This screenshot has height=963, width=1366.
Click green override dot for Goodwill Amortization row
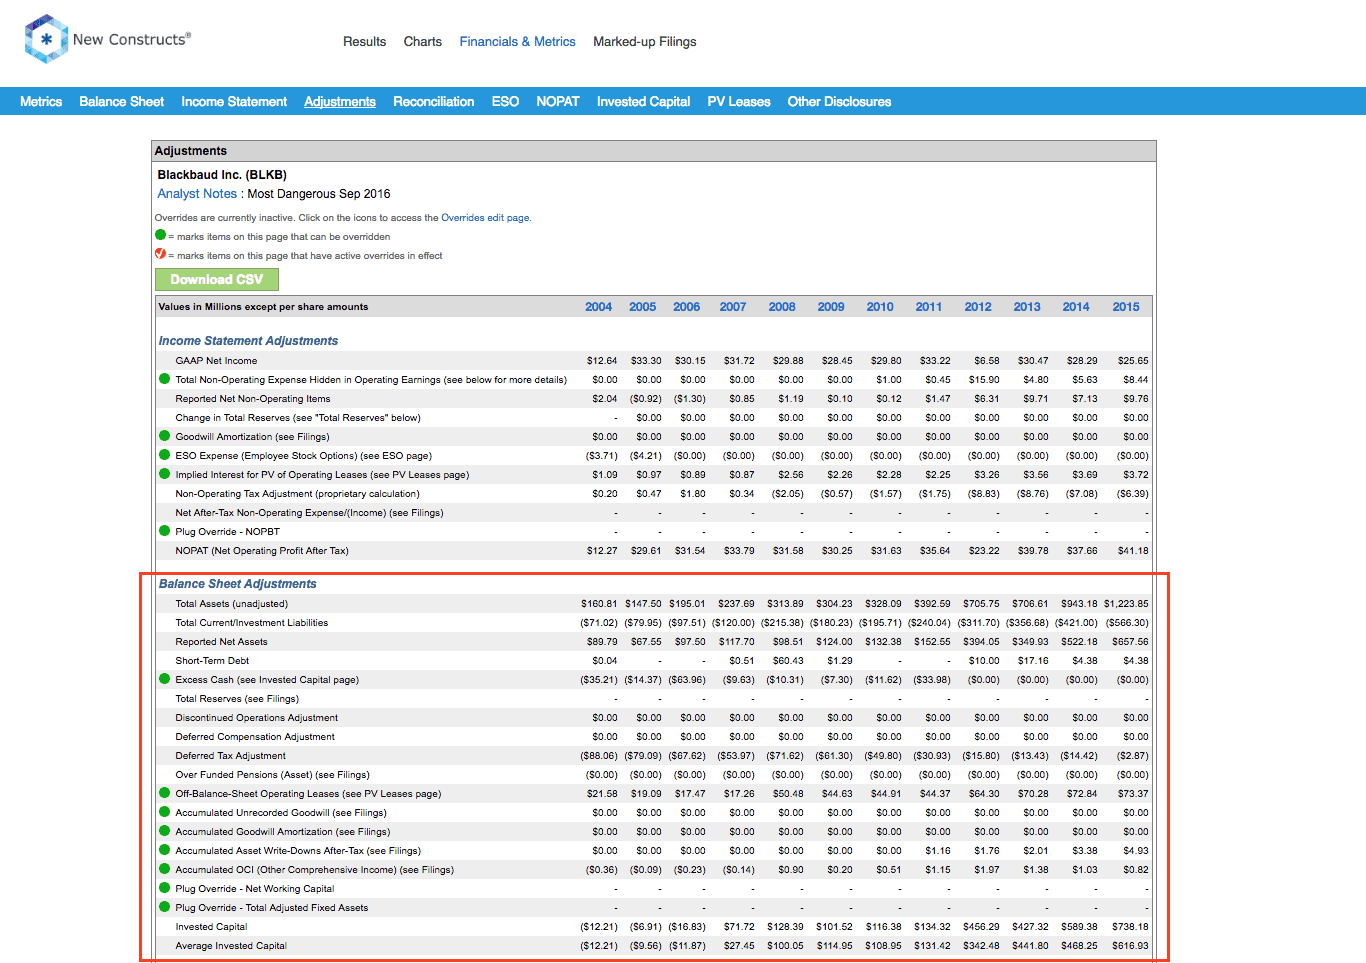click(x=164, y=436)
